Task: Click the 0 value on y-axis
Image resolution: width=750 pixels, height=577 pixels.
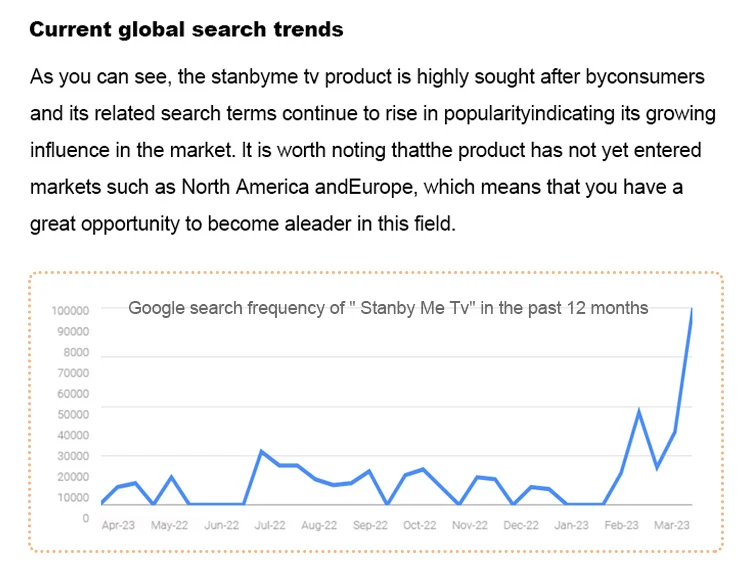Action: 86,518
